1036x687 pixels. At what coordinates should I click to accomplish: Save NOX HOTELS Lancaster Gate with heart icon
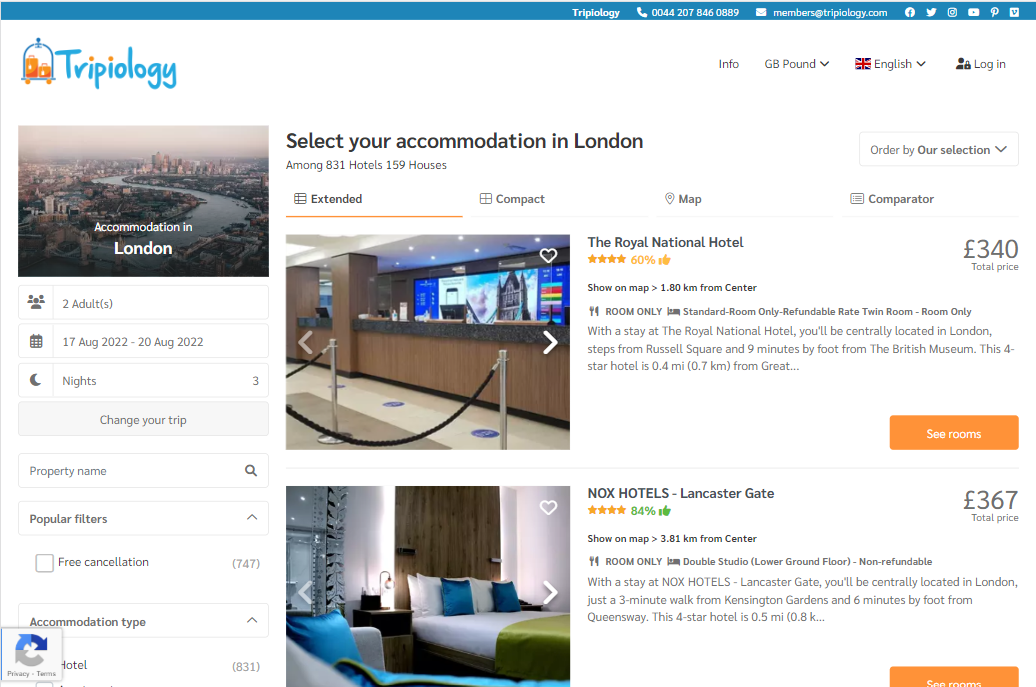click(x=548, y=507)
